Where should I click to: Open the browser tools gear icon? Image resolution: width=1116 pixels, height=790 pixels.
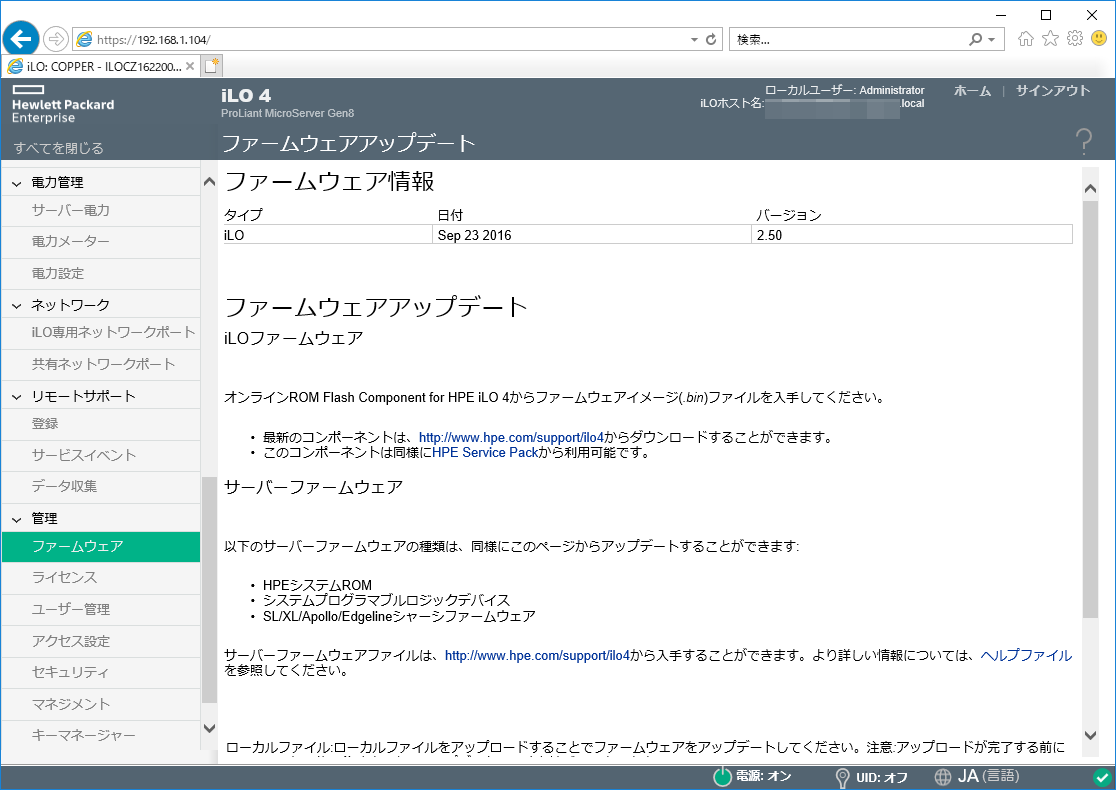pyautogui.click(x=1075, y=38)
